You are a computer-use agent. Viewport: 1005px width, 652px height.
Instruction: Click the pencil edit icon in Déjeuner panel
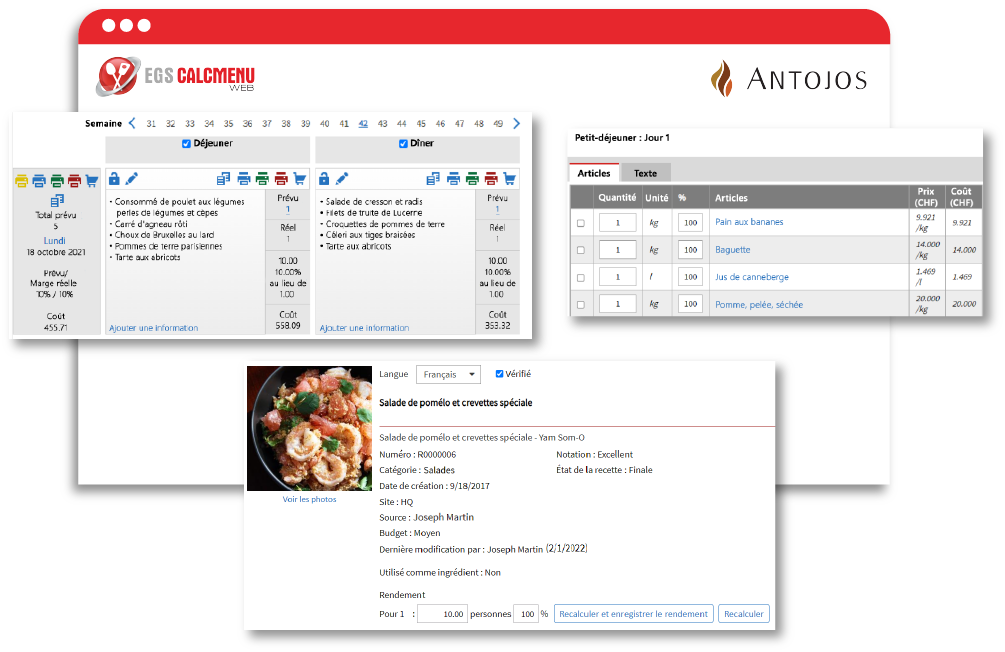point(131,178)
